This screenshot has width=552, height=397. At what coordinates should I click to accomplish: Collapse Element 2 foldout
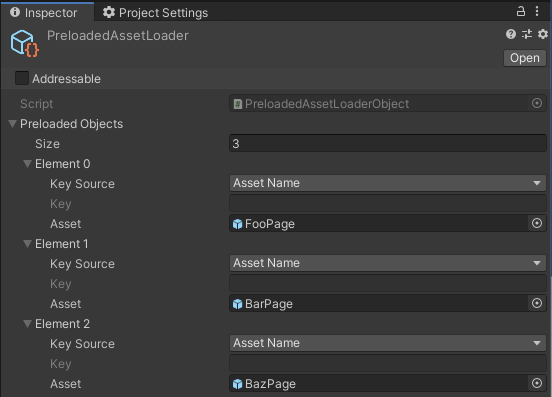(27, 323)
